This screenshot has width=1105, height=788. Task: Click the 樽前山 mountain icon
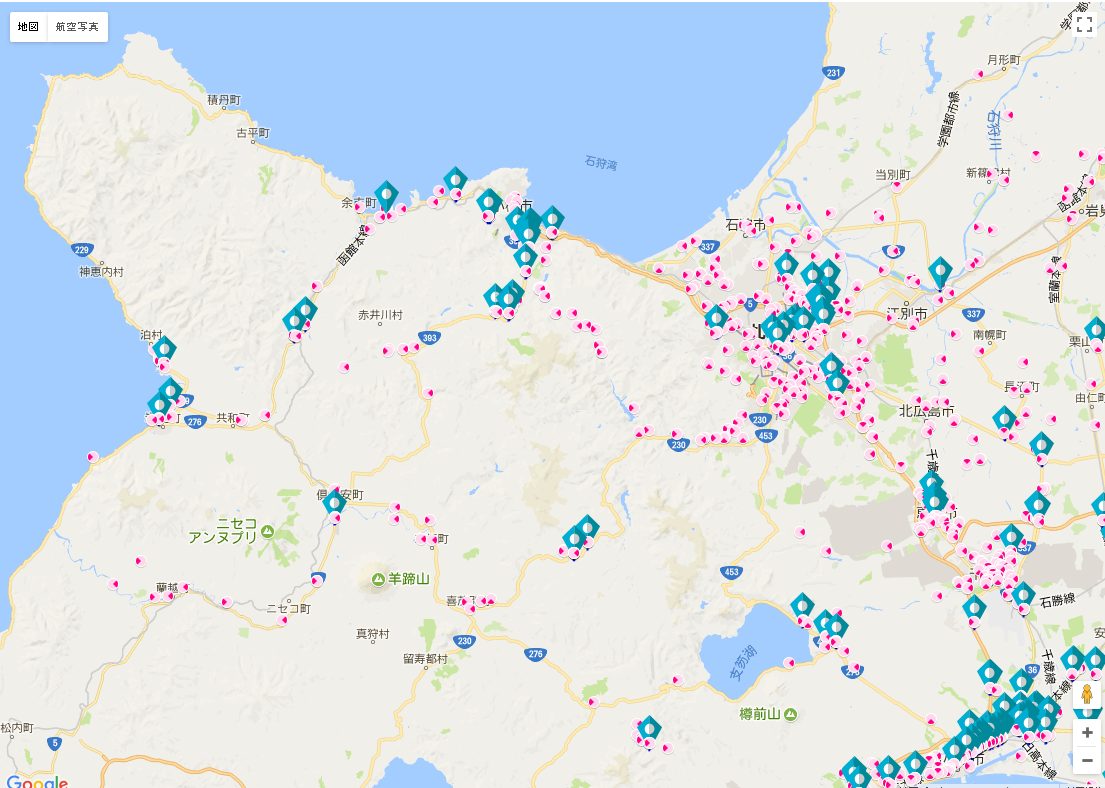(x=791, y=715)
